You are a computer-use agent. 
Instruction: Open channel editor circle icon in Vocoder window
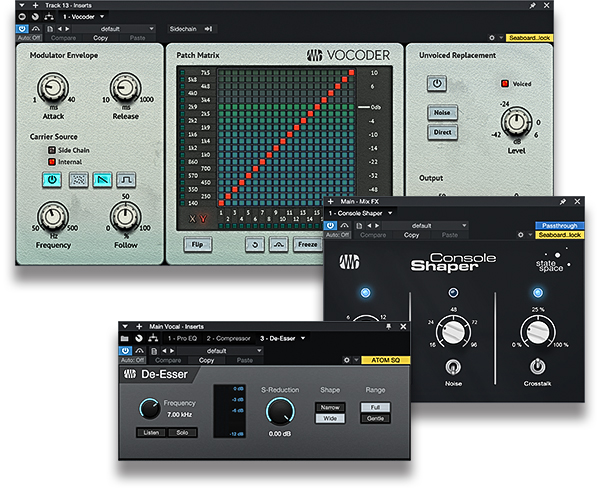pos(22,16)
